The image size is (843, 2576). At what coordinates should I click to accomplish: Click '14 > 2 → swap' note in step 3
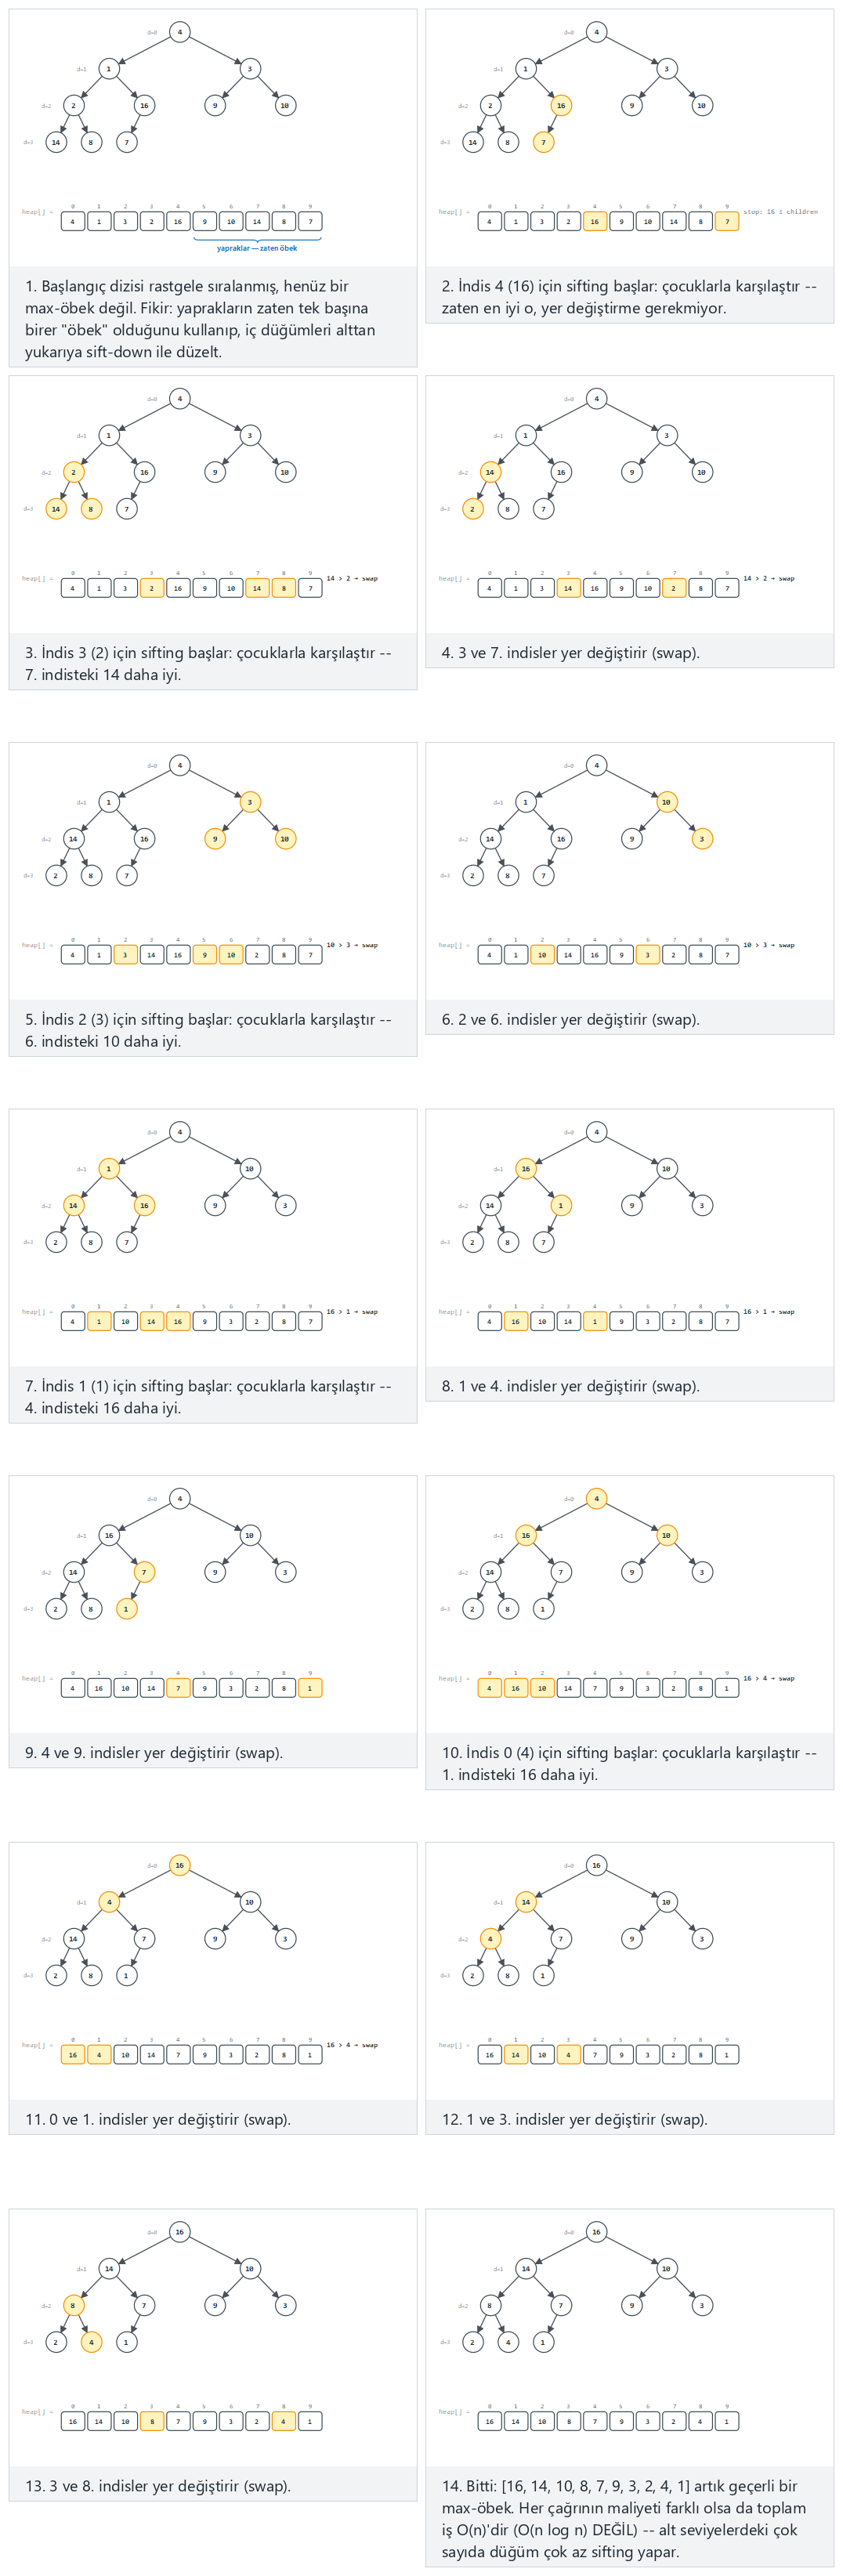tap(352, 578)
